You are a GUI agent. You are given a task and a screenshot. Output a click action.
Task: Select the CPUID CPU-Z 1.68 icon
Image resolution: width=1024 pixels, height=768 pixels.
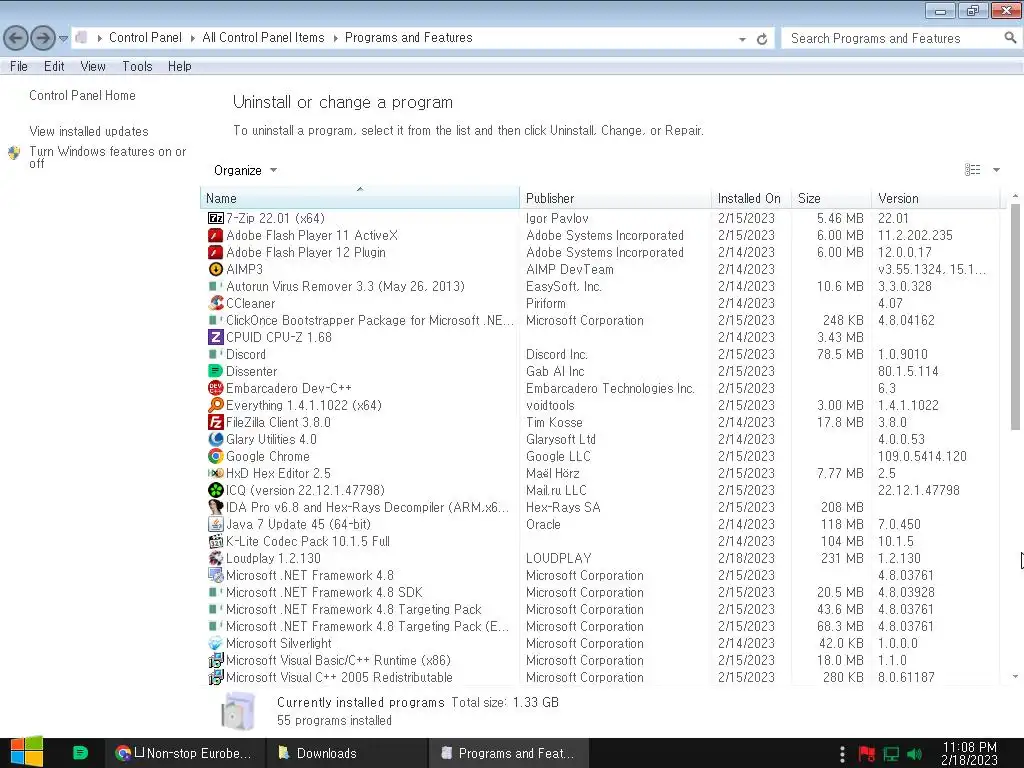216,337
